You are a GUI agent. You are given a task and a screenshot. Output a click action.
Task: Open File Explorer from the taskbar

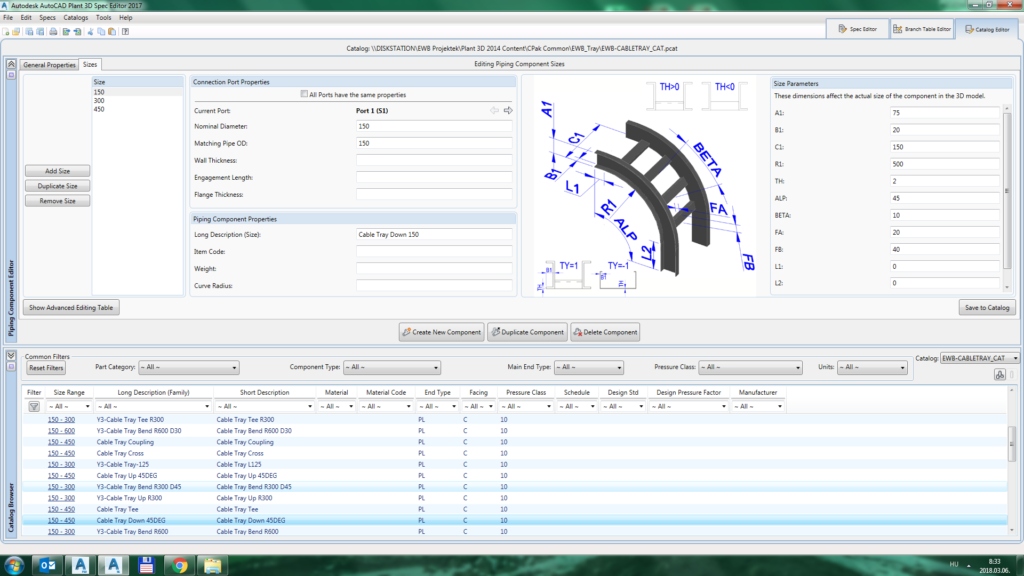tap(212, 565)
